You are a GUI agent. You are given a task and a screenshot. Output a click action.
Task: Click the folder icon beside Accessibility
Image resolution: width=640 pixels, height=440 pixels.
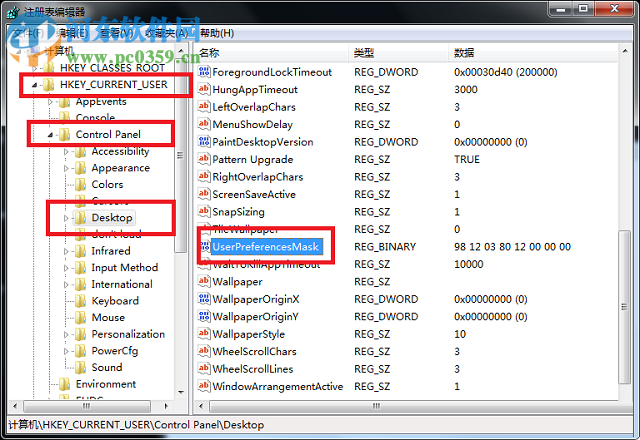pyautogui.click(x=80, y=152)
